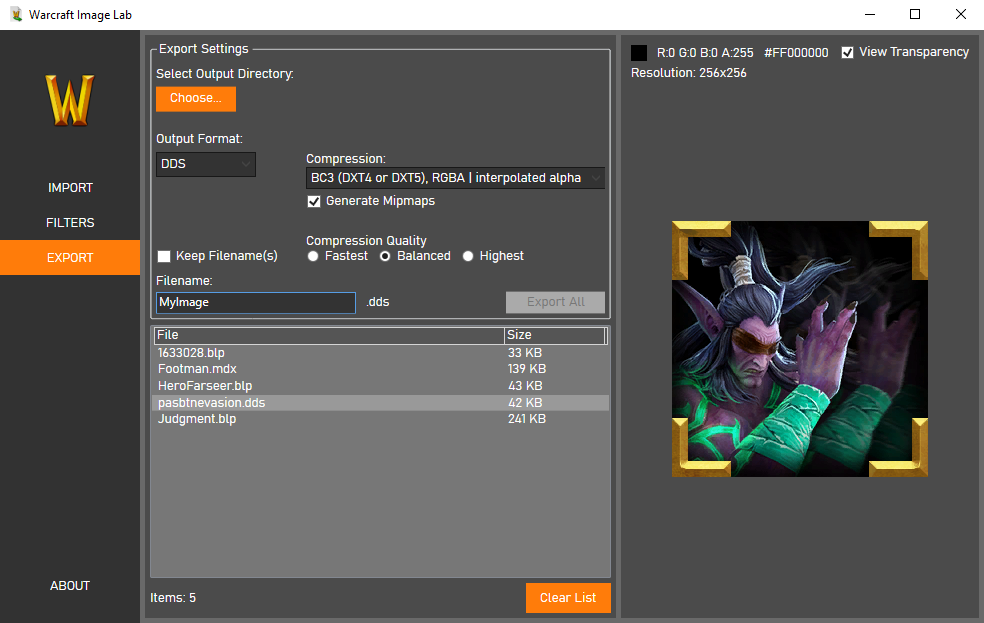The image size is (984, 623).
Task: Select Footman.mdx in the file list
Action: [380, 369]
